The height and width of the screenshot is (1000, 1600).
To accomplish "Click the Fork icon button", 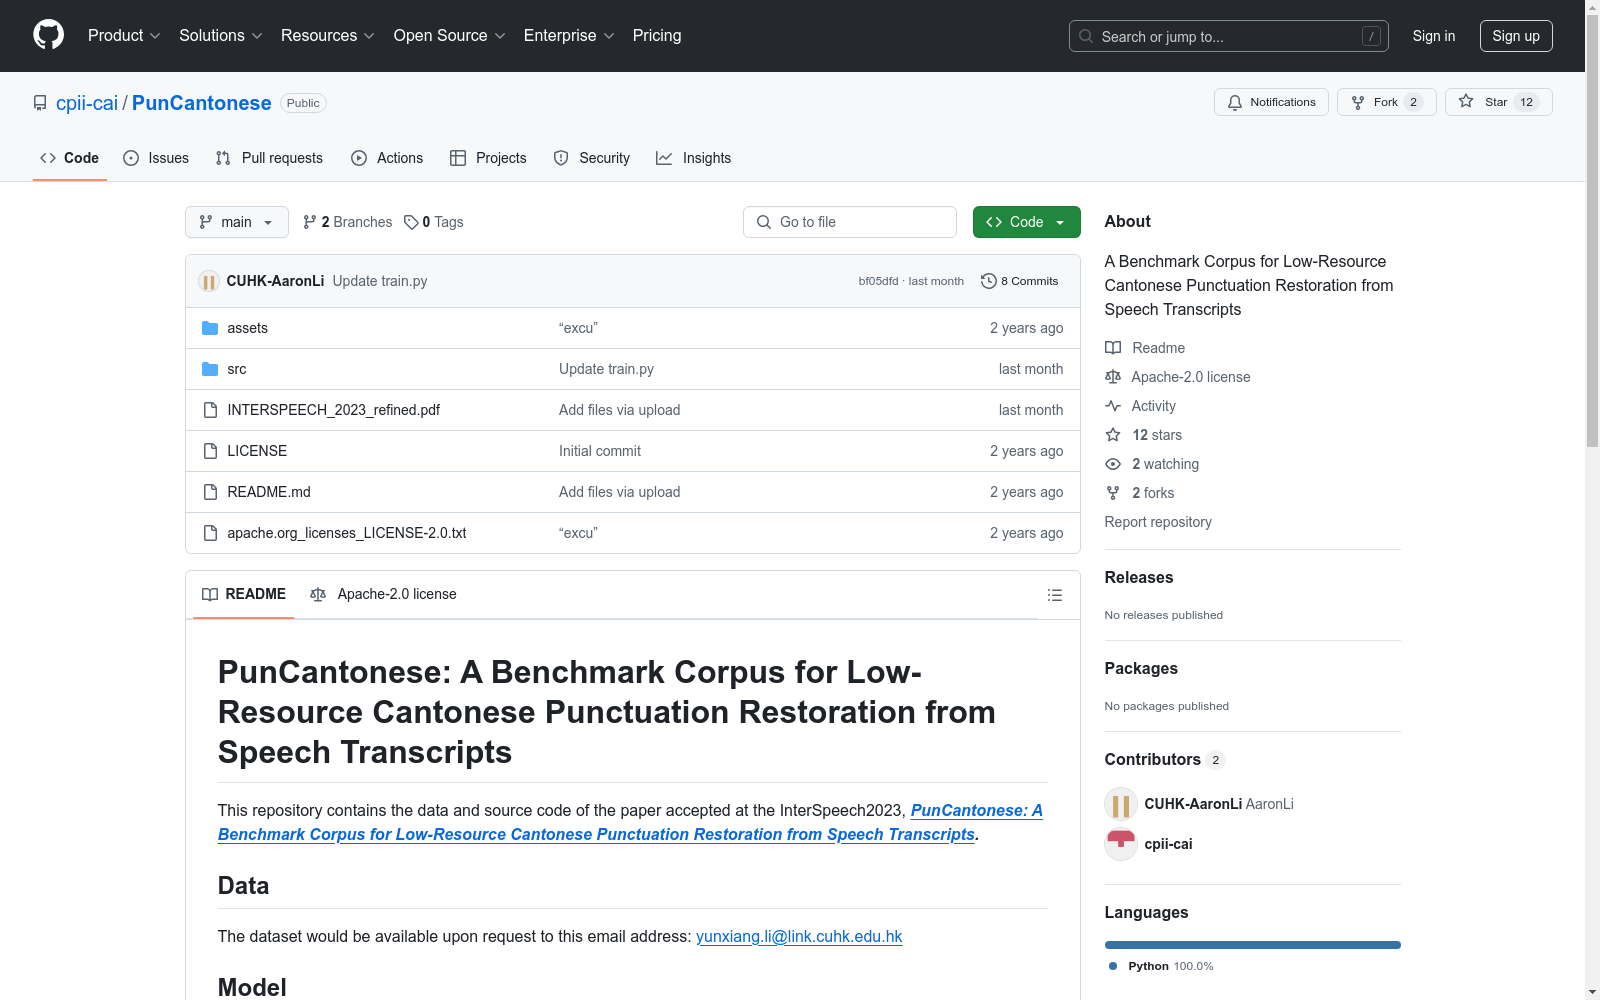I will 1386,102.
